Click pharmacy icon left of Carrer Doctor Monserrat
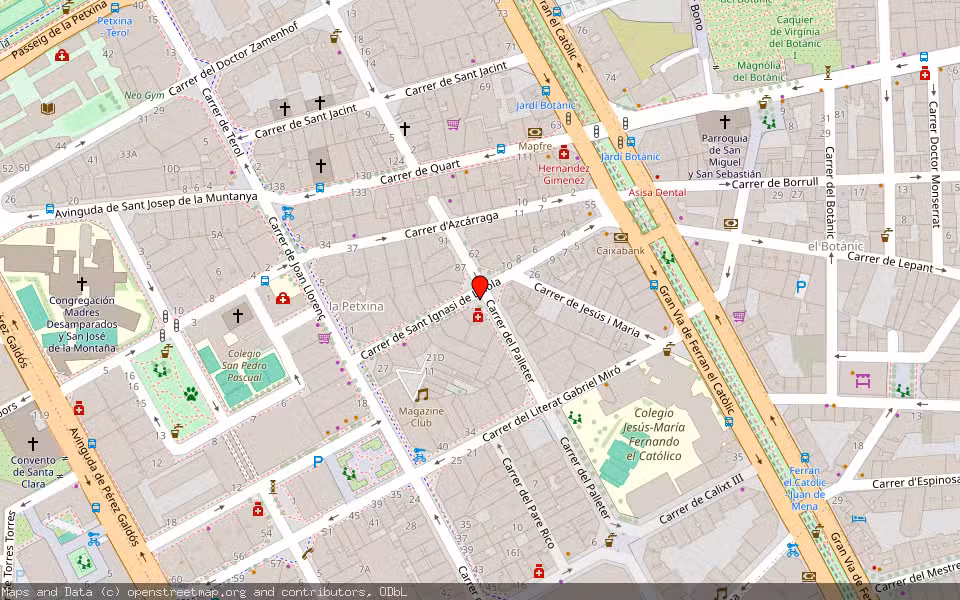The image size is (960, 600). click(x=924, y=73)
